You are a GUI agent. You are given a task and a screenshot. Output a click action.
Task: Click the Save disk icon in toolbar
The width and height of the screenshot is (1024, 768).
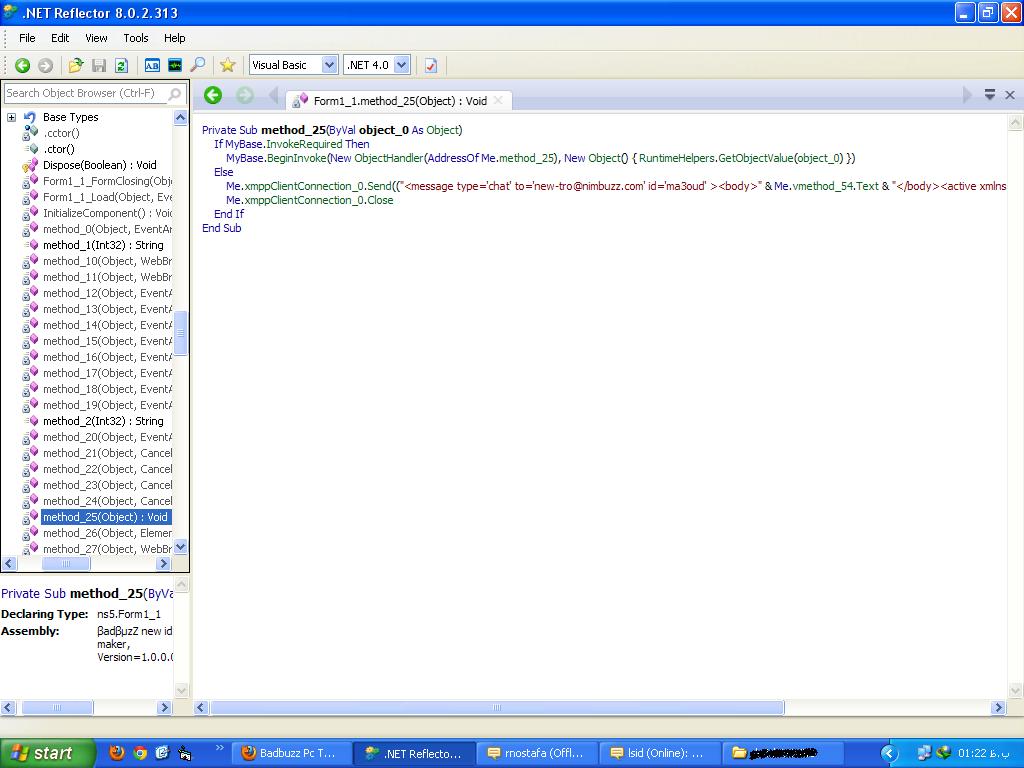(99, 65)
